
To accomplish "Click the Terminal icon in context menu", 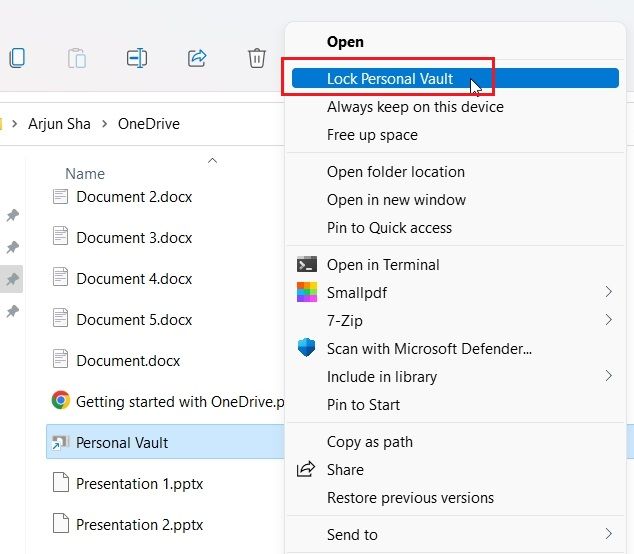I will [x=307, y=264].
